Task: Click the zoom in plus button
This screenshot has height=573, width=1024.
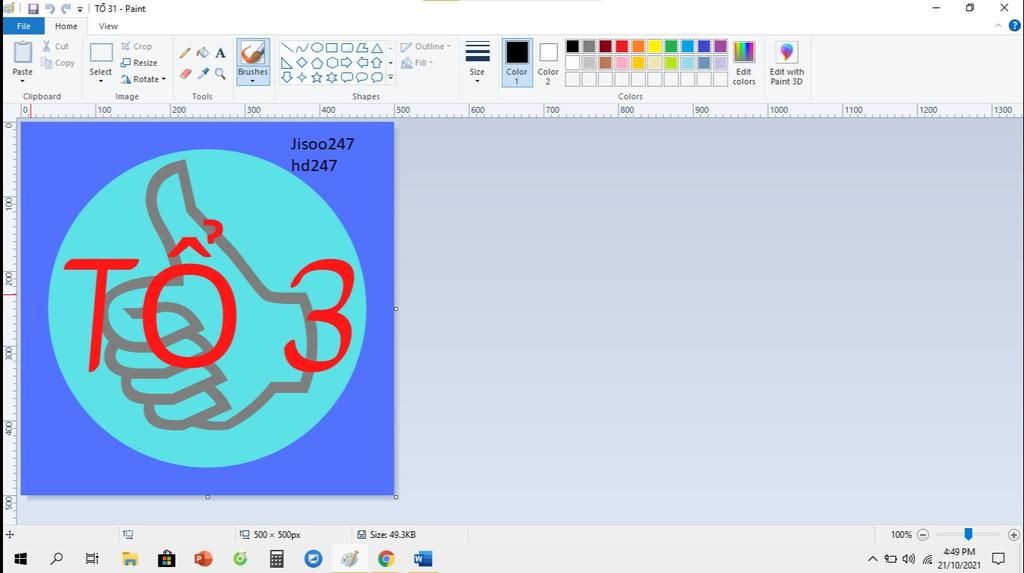Action: point(1014,534)
